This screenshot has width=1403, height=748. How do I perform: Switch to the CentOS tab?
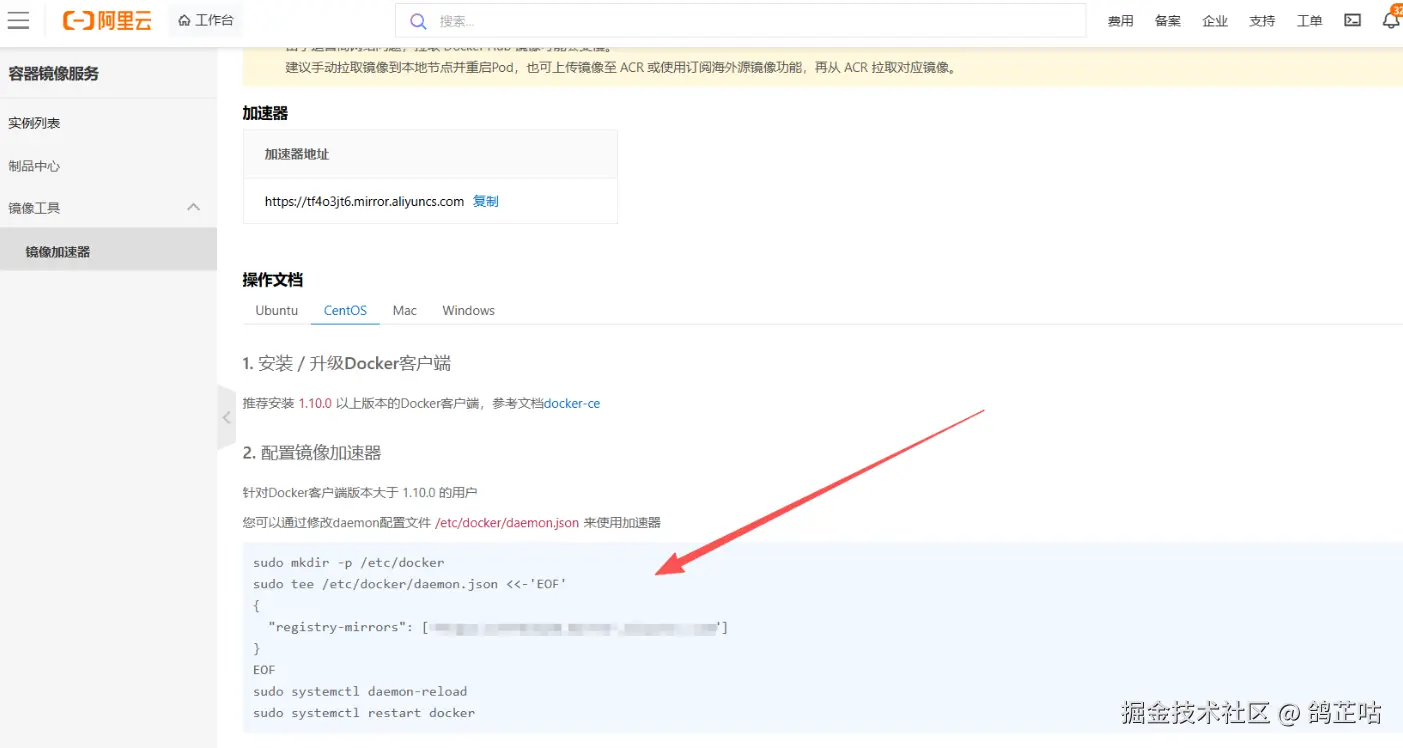click(x=345, y=310)
